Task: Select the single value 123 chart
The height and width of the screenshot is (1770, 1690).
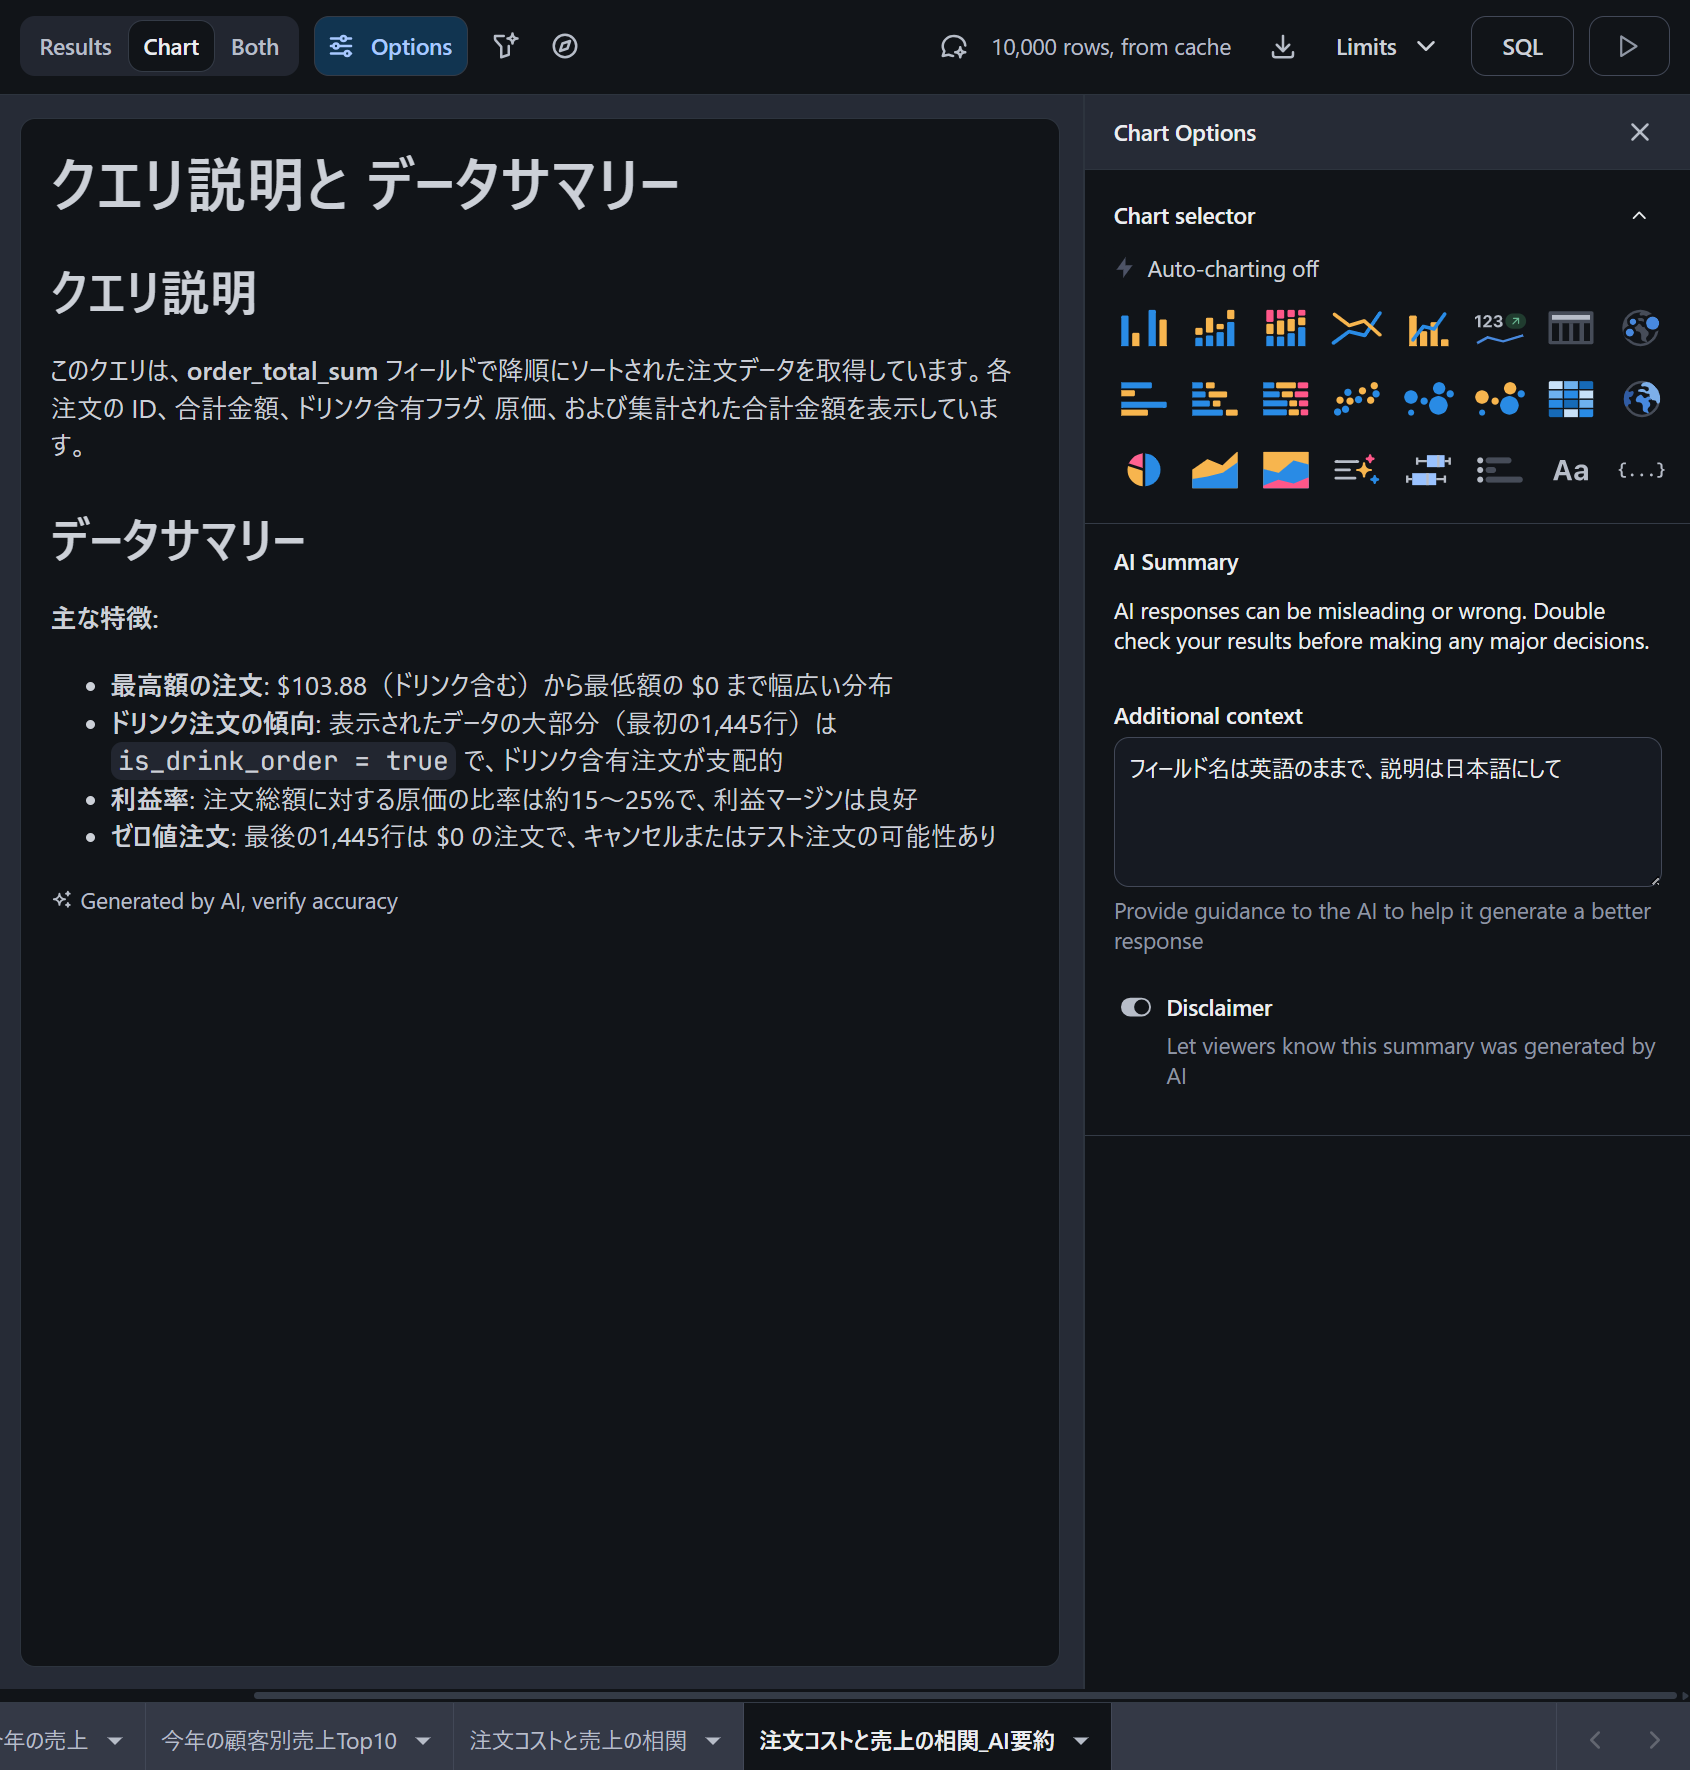Action: (x=1498, y=328)
